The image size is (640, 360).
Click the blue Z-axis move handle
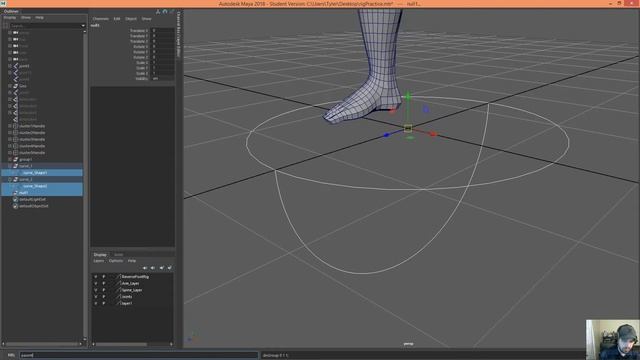tap(386, 135)
